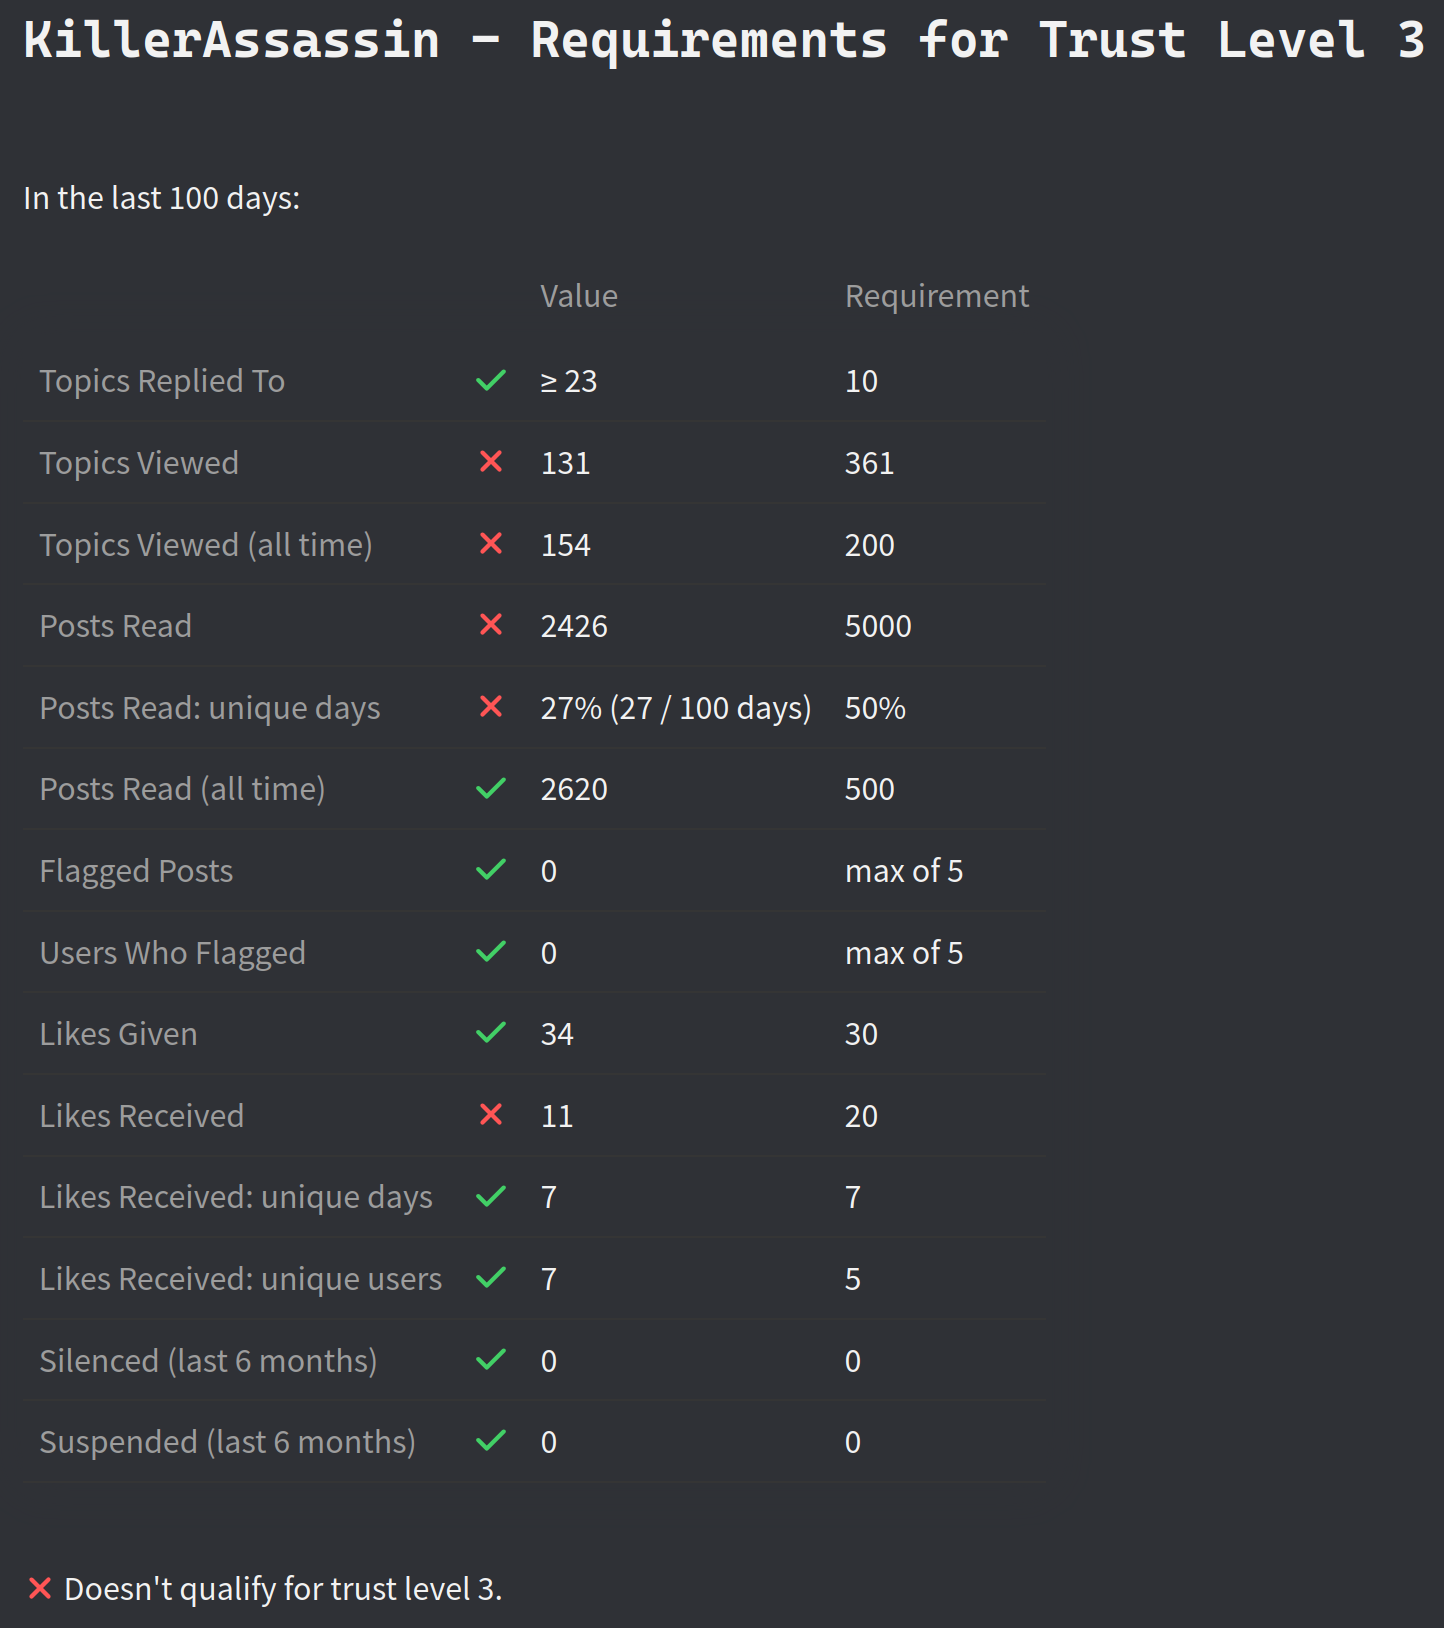
Task: Click the red X in Posts Read 2426 row
Action: (491, 625)
